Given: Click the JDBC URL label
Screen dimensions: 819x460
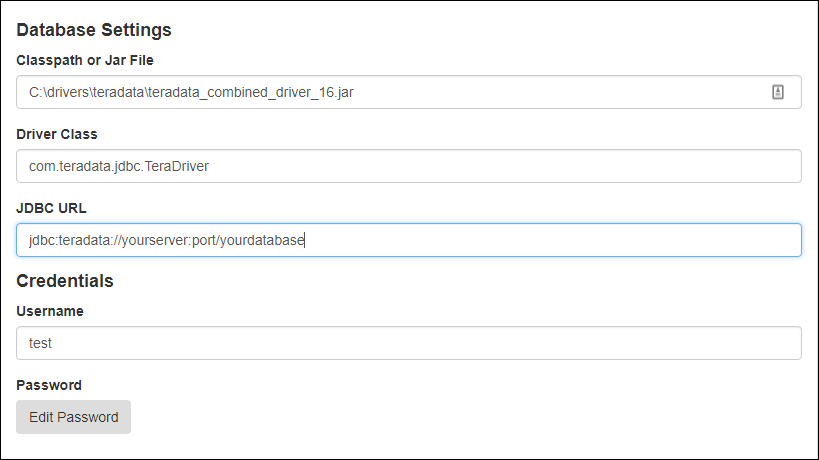Looking at the screenshot, I should click(x=51, y=208).
